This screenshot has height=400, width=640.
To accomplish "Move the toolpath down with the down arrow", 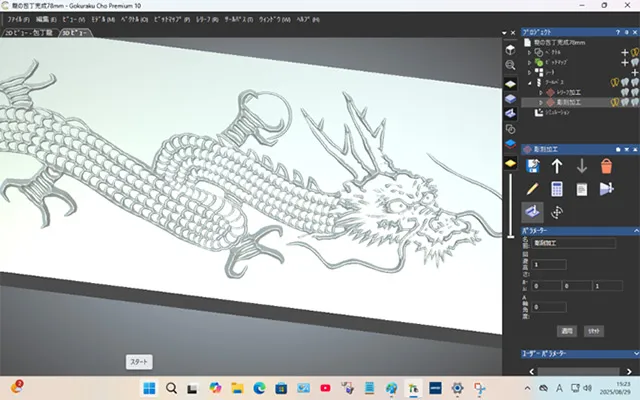I will click(581, 165).
